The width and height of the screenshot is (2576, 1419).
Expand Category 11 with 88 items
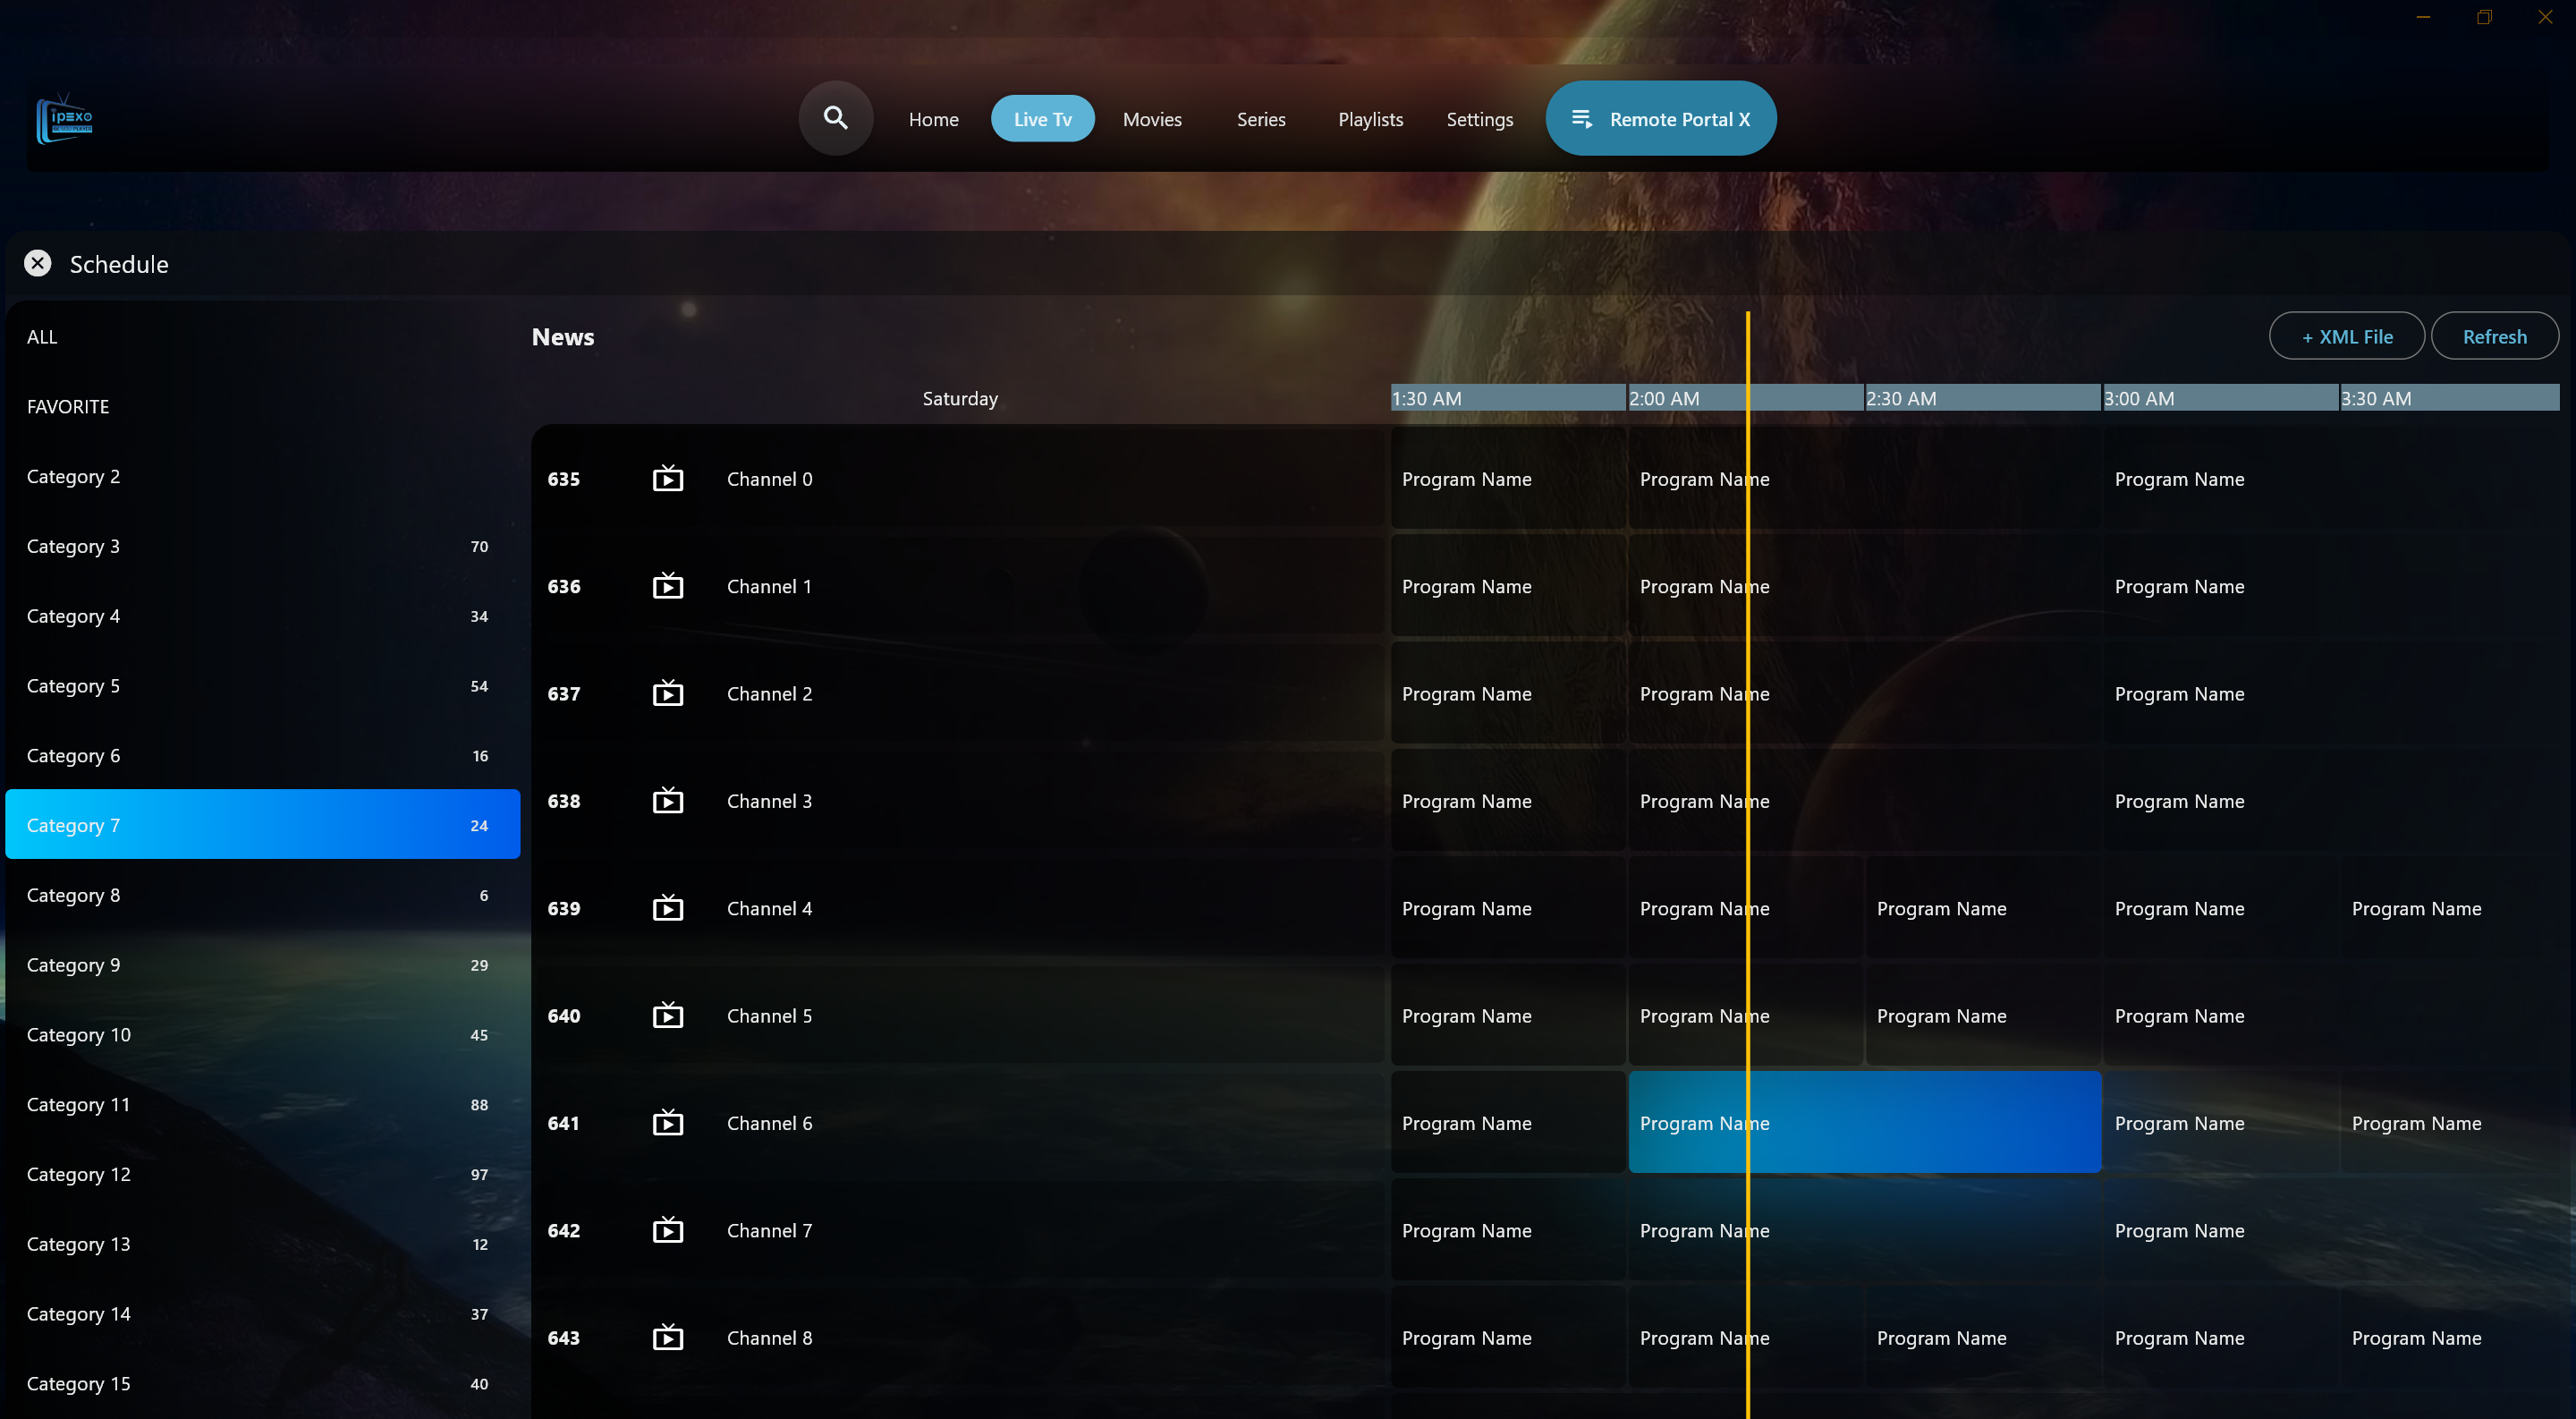coord(262,1102)
